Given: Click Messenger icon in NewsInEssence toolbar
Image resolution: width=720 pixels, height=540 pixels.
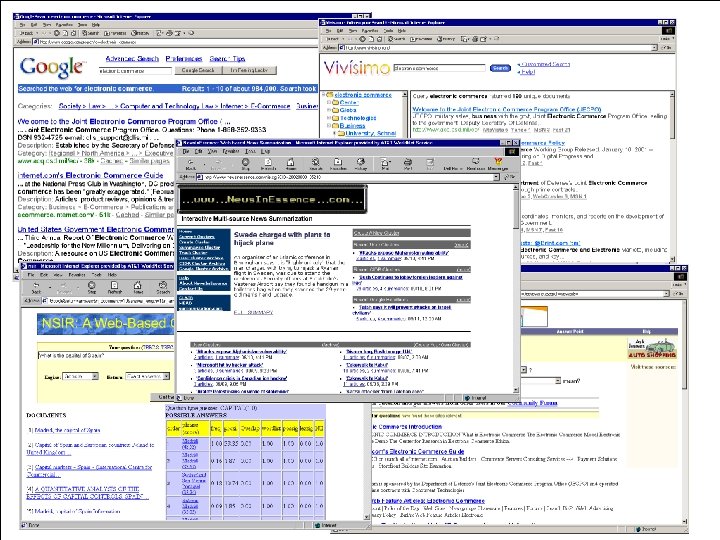Looking at the screenshot, I should coord(498,163).
